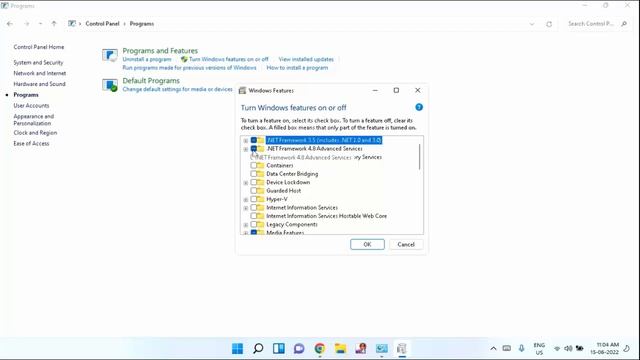
Task: Go to Network and Internet category
Action: click(x=40, y=73)
